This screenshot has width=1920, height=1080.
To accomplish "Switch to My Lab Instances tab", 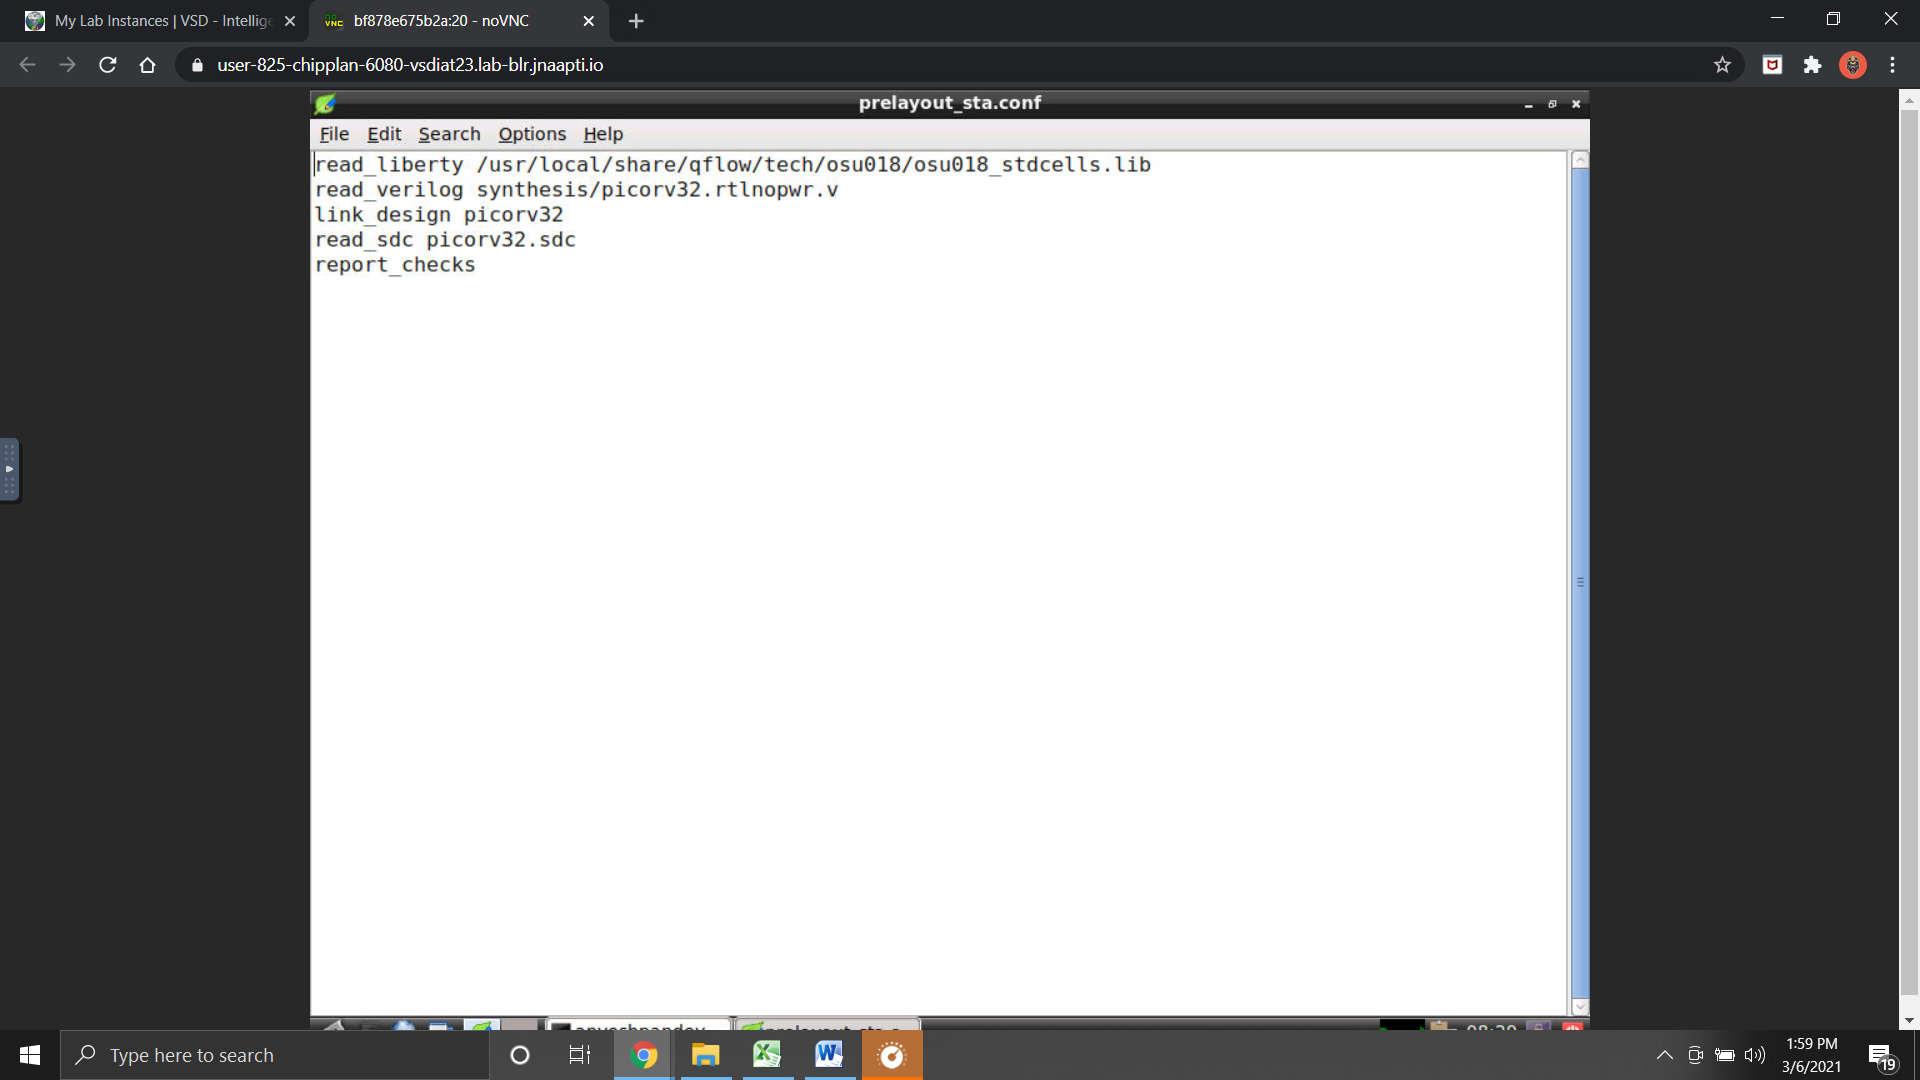I will (x=150, y=21).
